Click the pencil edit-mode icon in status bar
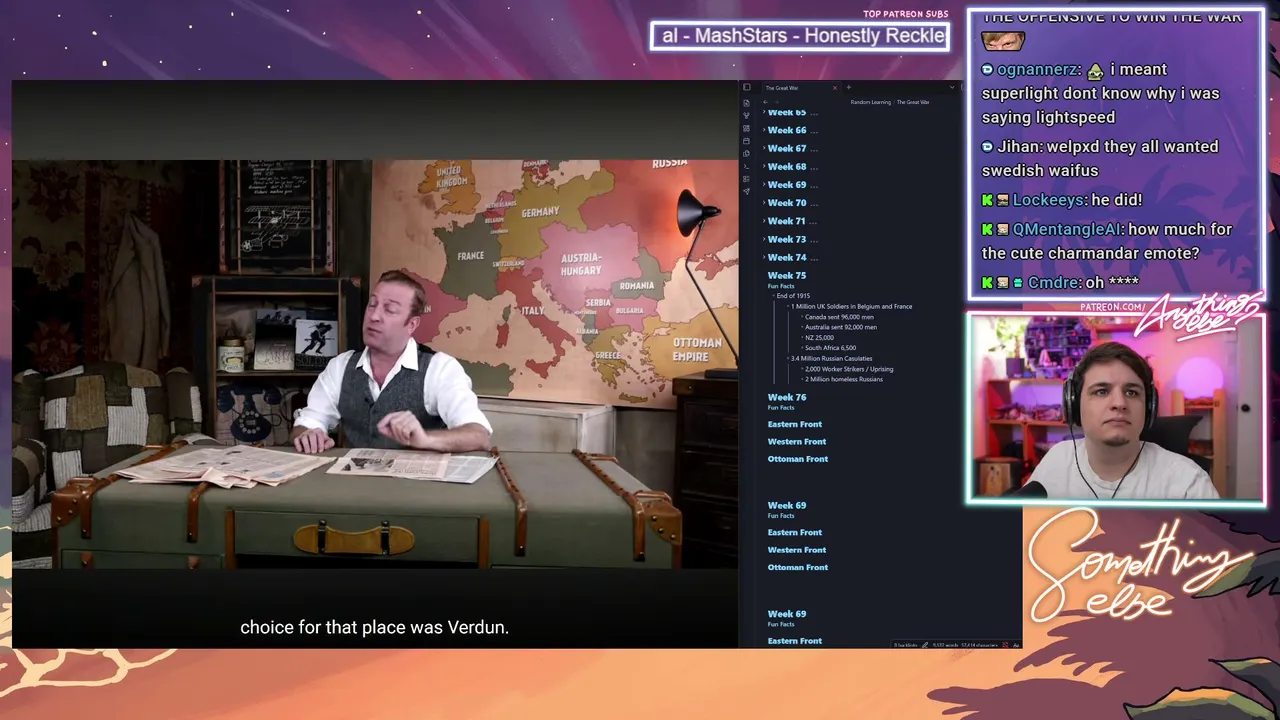The image size is (1280, 720). point(925,645)
